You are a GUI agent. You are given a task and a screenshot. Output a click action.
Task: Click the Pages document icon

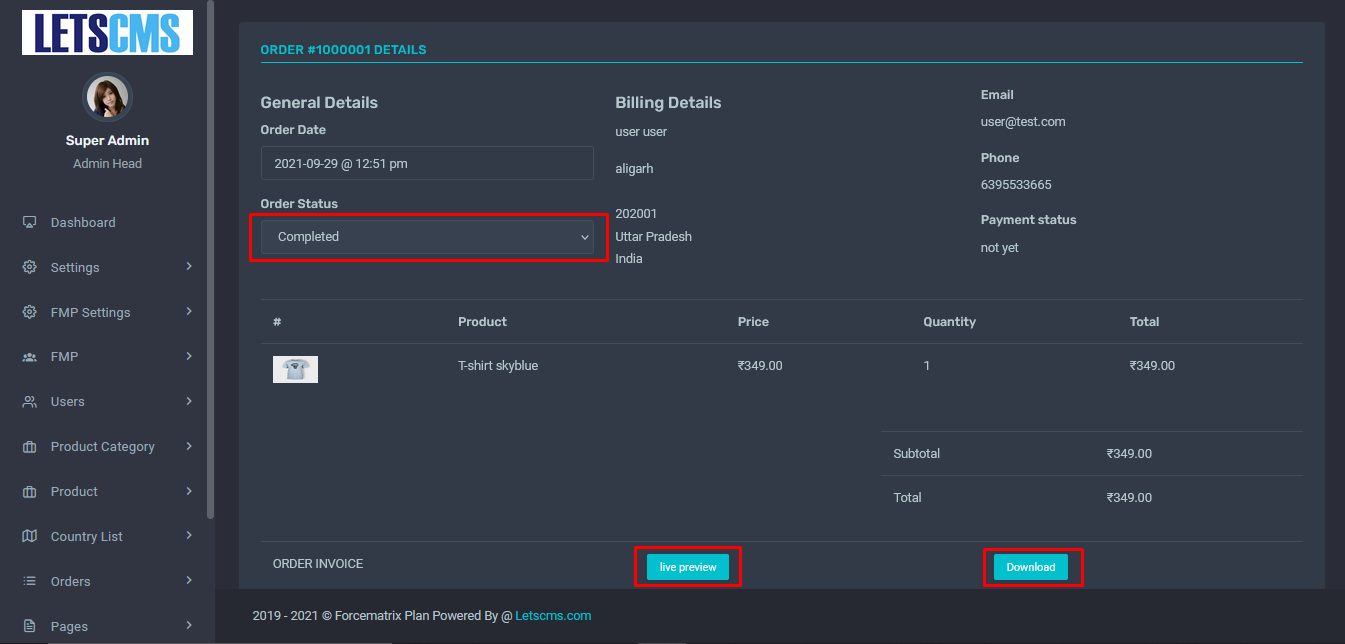click(x=30, y=626)
